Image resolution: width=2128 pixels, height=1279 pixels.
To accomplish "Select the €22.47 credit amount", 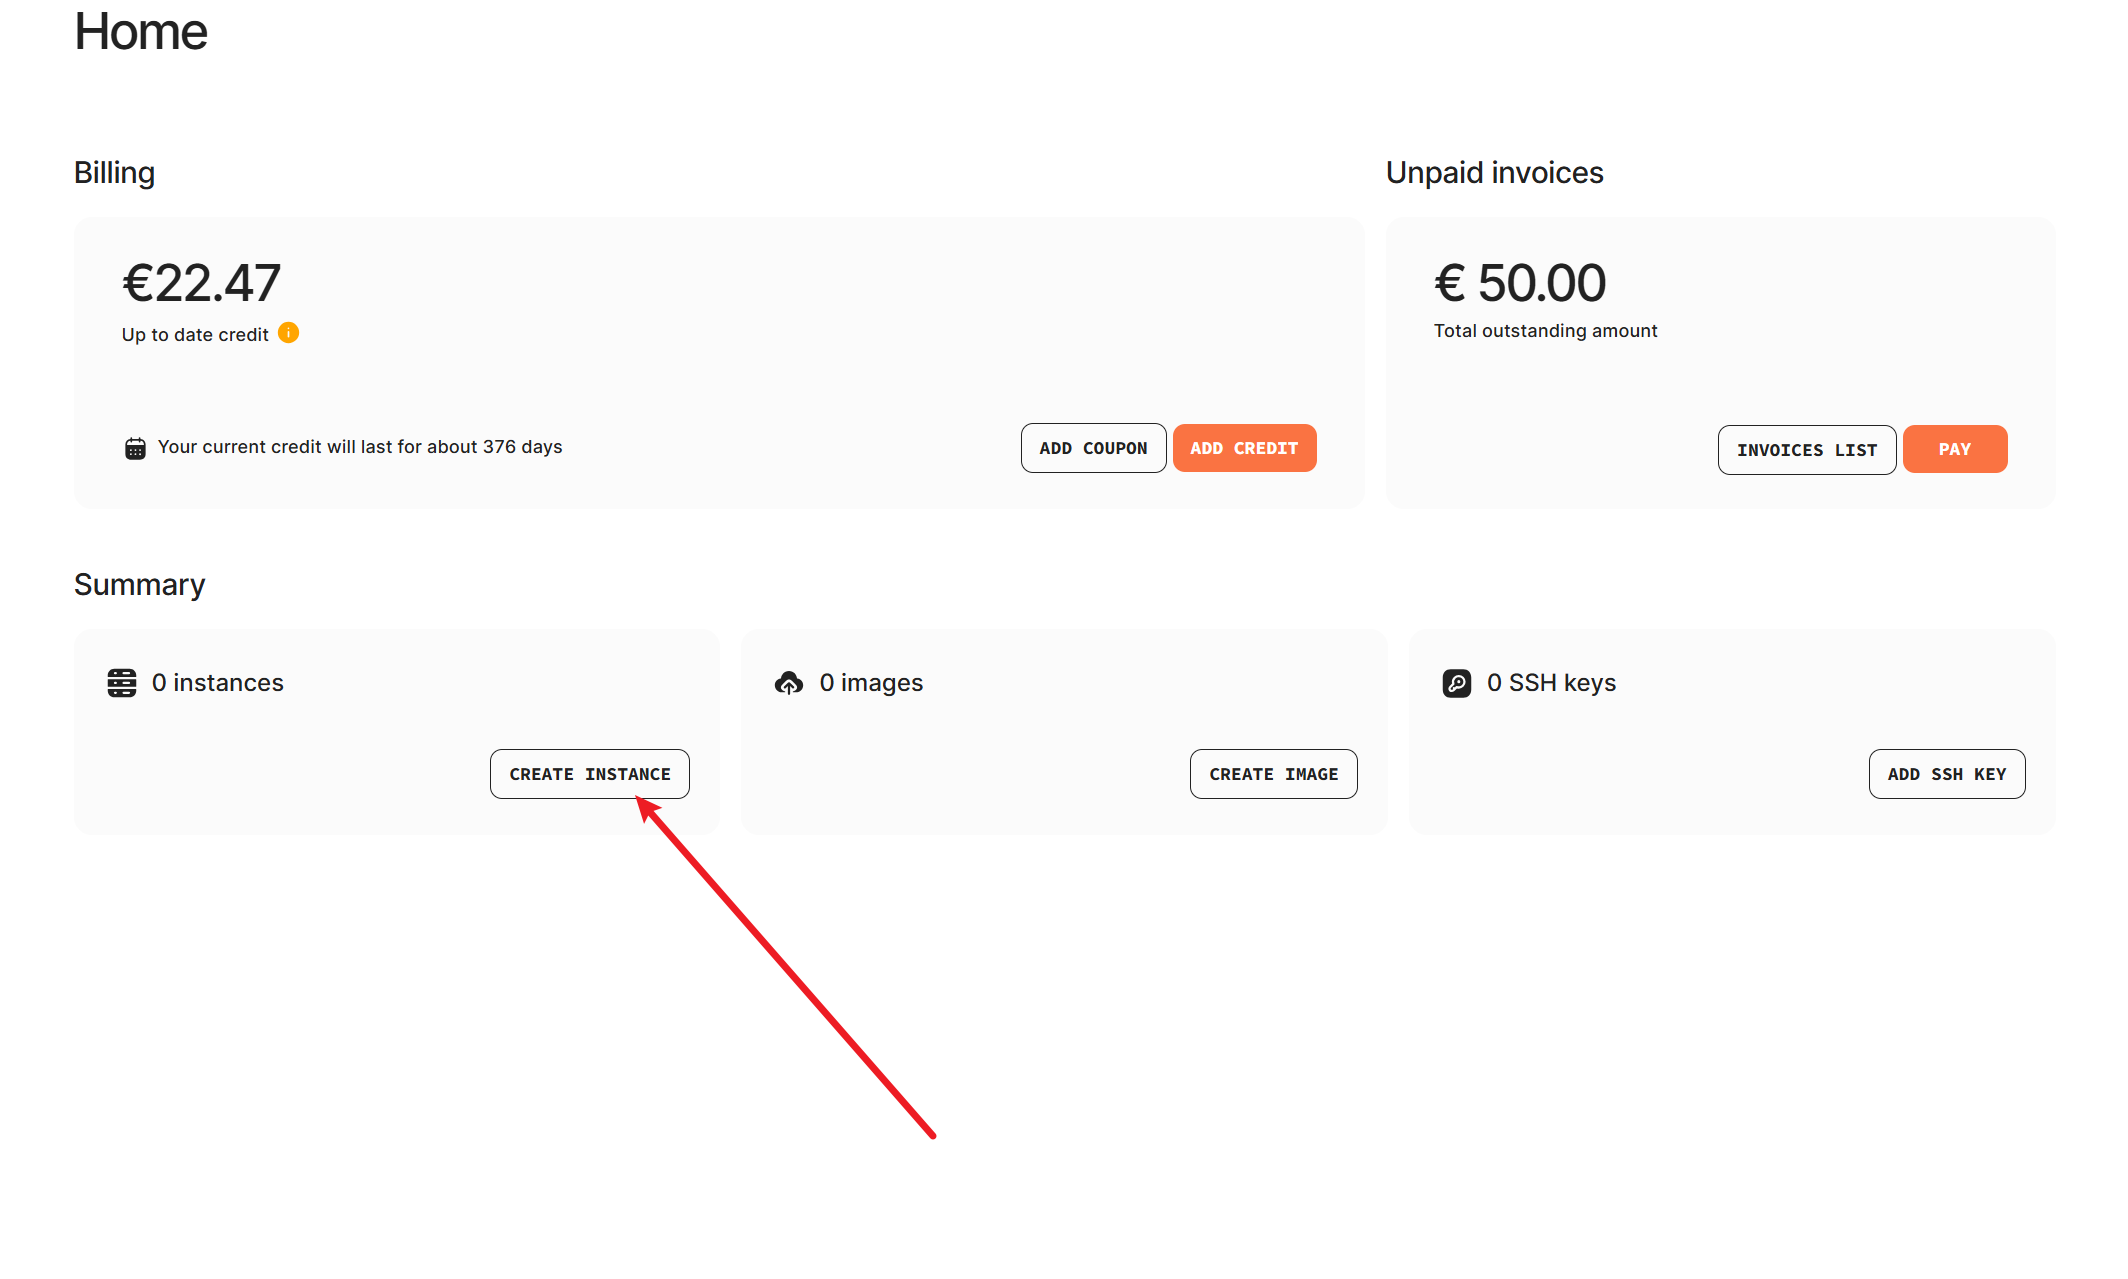I will (x=201, y=283).
